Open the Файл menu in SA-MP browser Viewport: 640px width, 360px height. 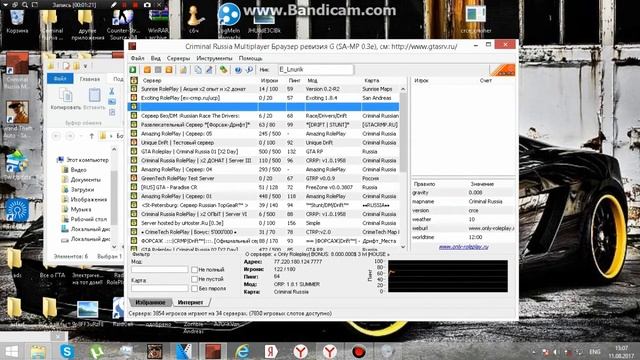(x=138, y=58)
